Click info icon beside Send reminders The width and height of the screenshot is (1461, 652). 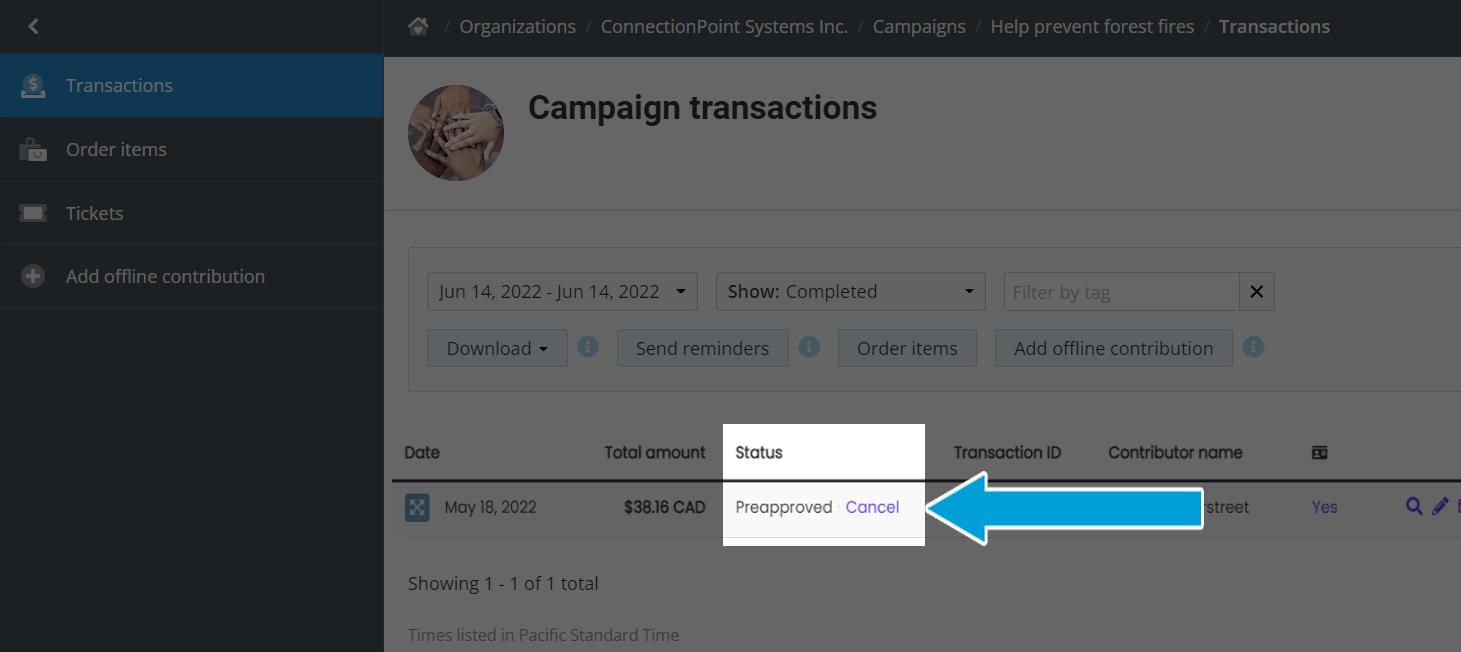[x=810, y=347]
